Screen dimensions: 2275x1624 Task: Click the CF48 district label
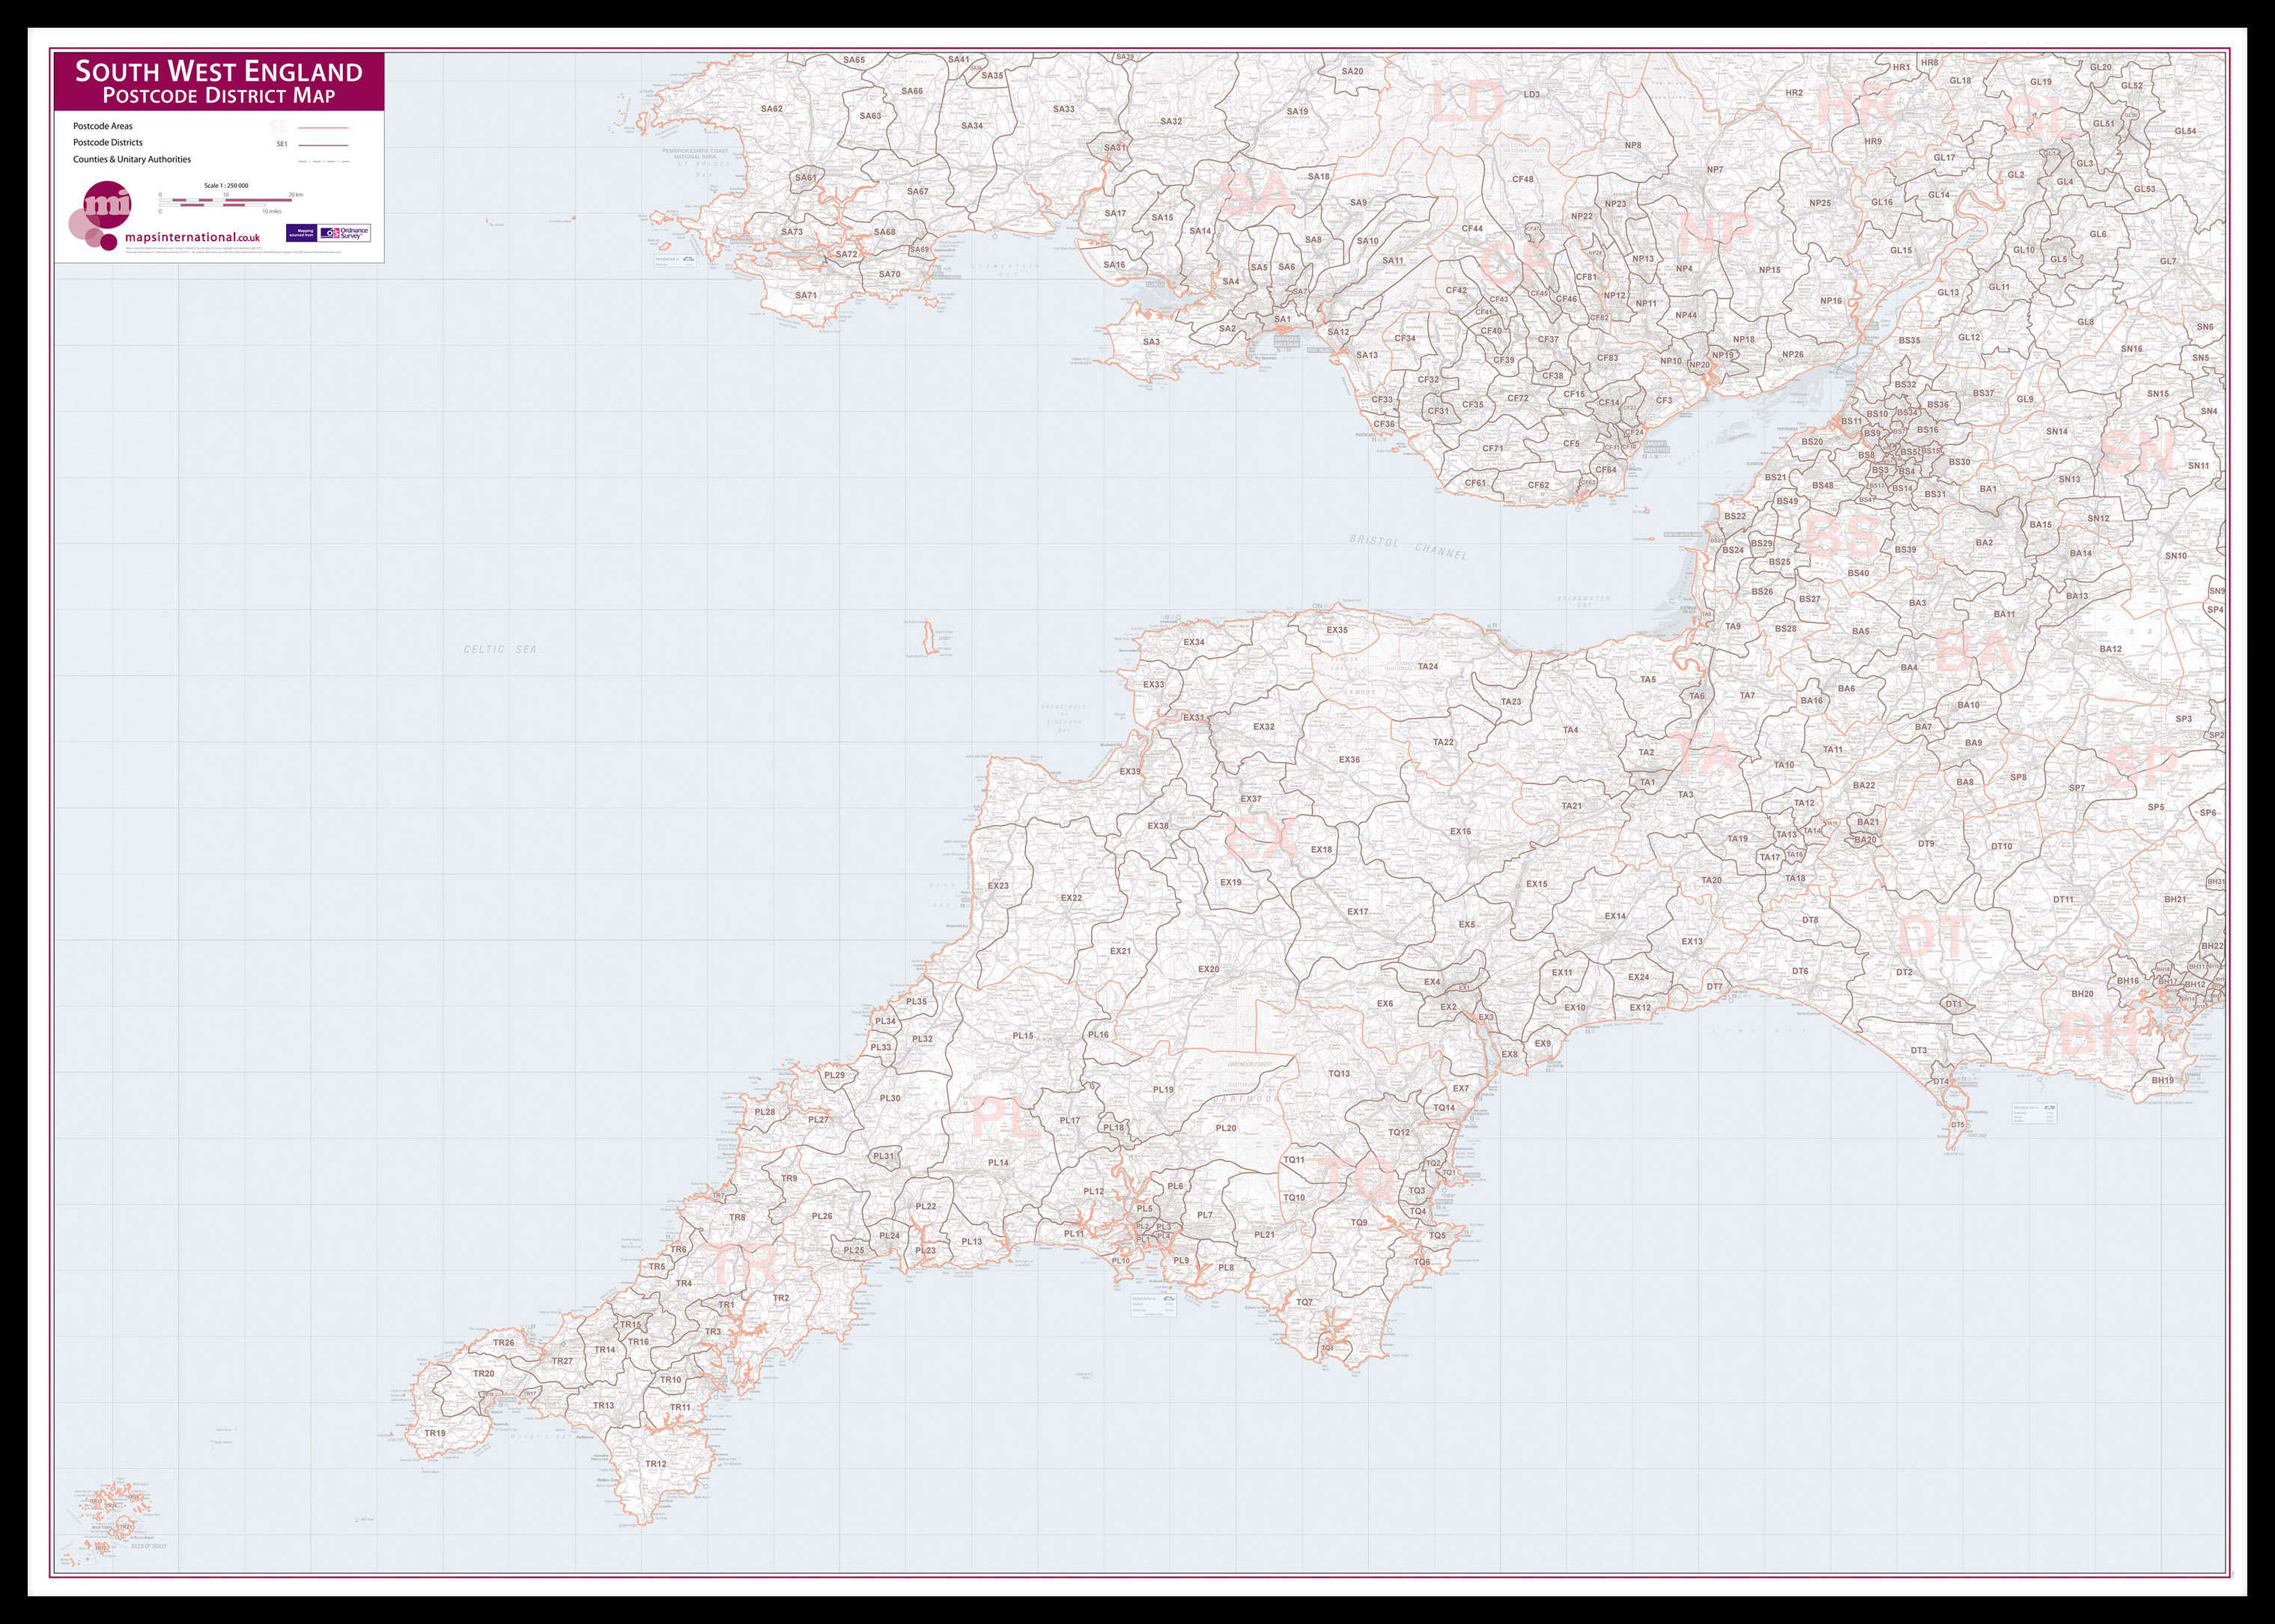pos(1523,179)
